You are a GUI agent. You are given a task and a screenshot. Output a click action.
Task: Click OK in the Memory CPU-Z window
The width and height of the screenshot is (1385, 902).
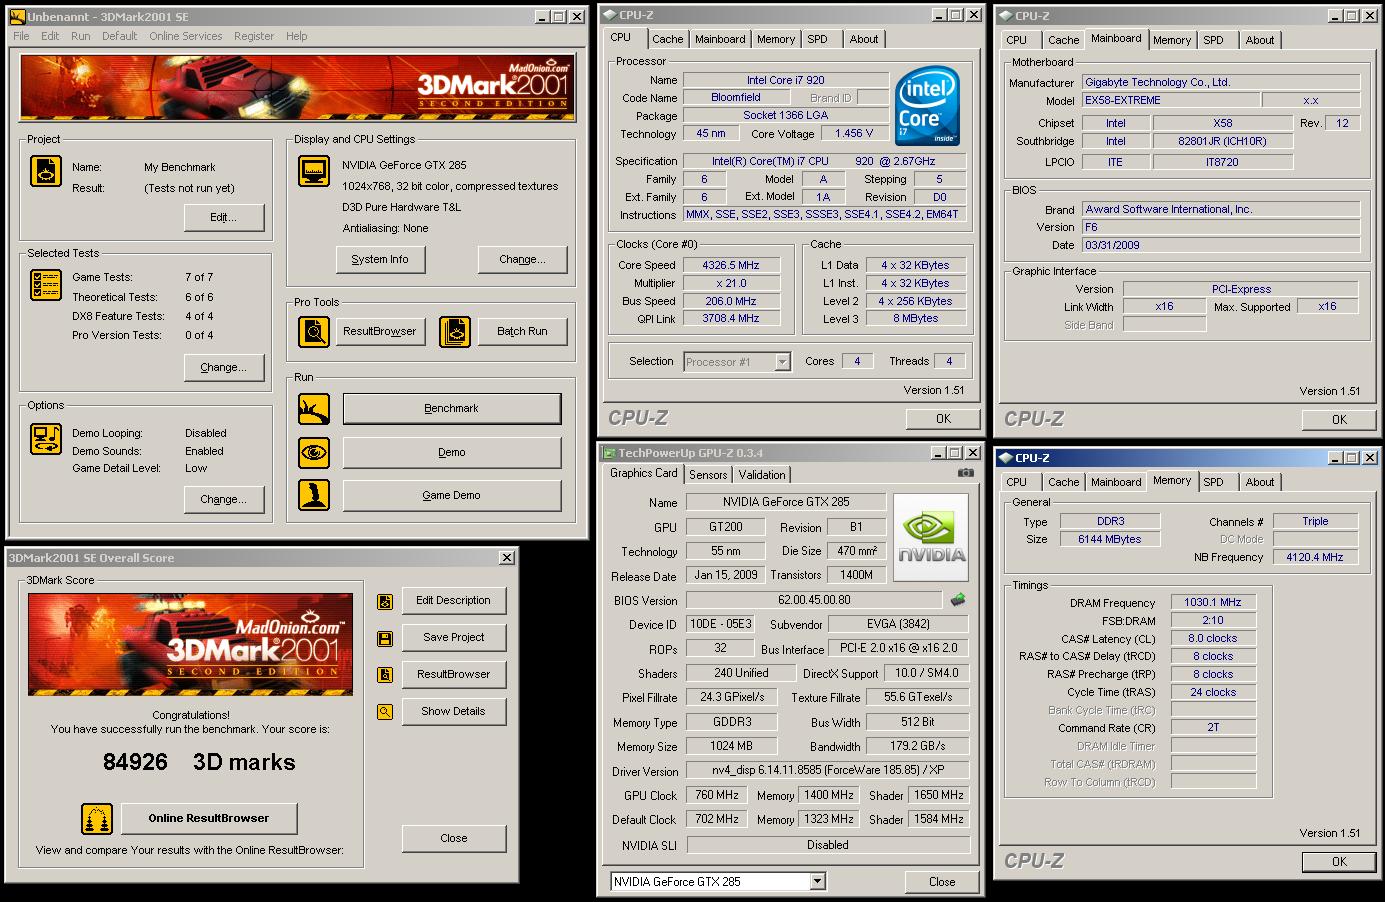[x=1339, y=861]
